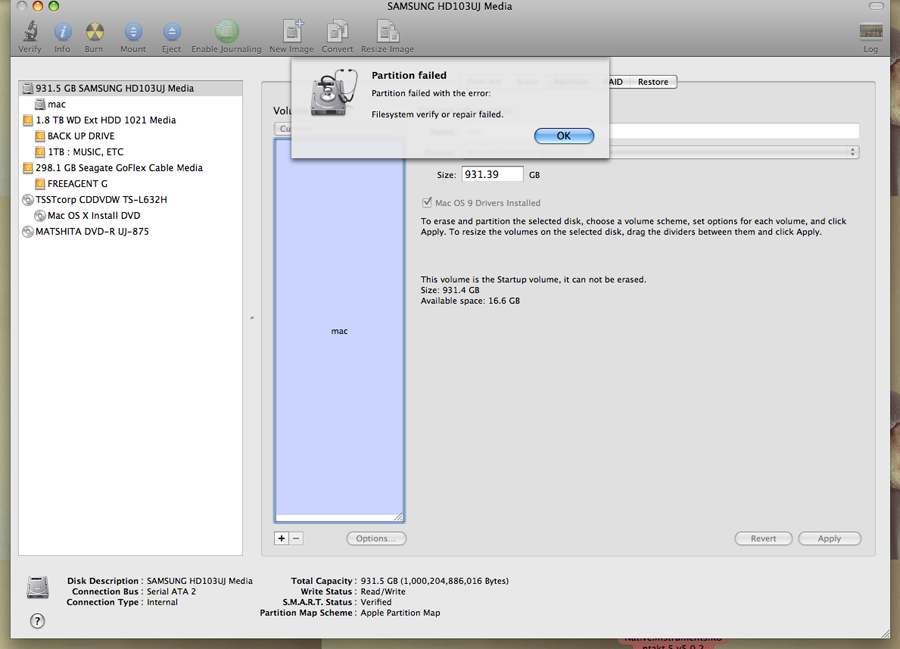Click the 'Partition failed' dialog heading

coord(409,75)
